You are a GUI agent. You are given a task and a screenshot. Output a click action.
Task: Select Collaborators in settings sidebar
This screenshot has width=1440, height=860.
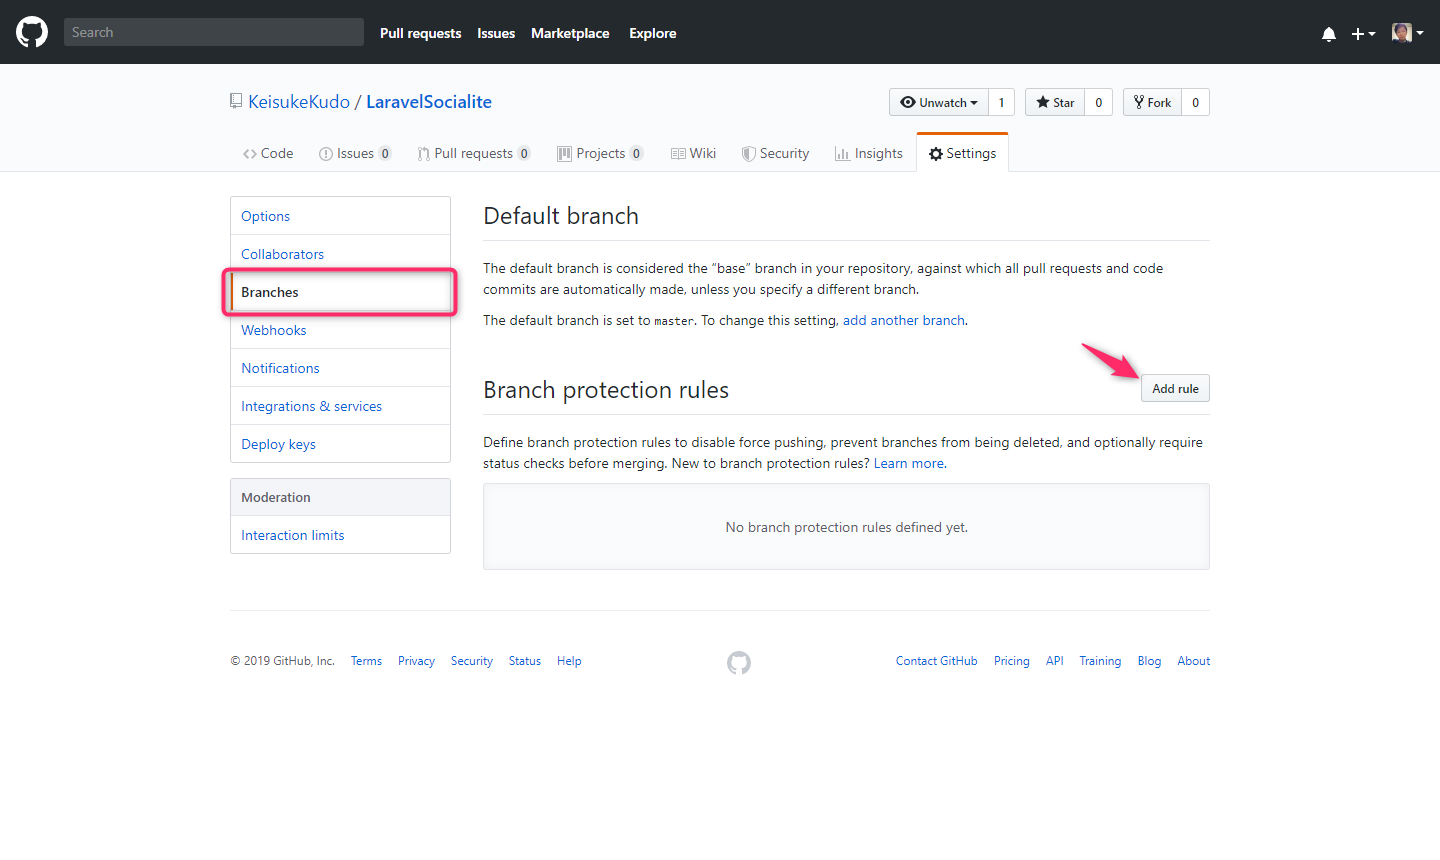pos(340,254)
